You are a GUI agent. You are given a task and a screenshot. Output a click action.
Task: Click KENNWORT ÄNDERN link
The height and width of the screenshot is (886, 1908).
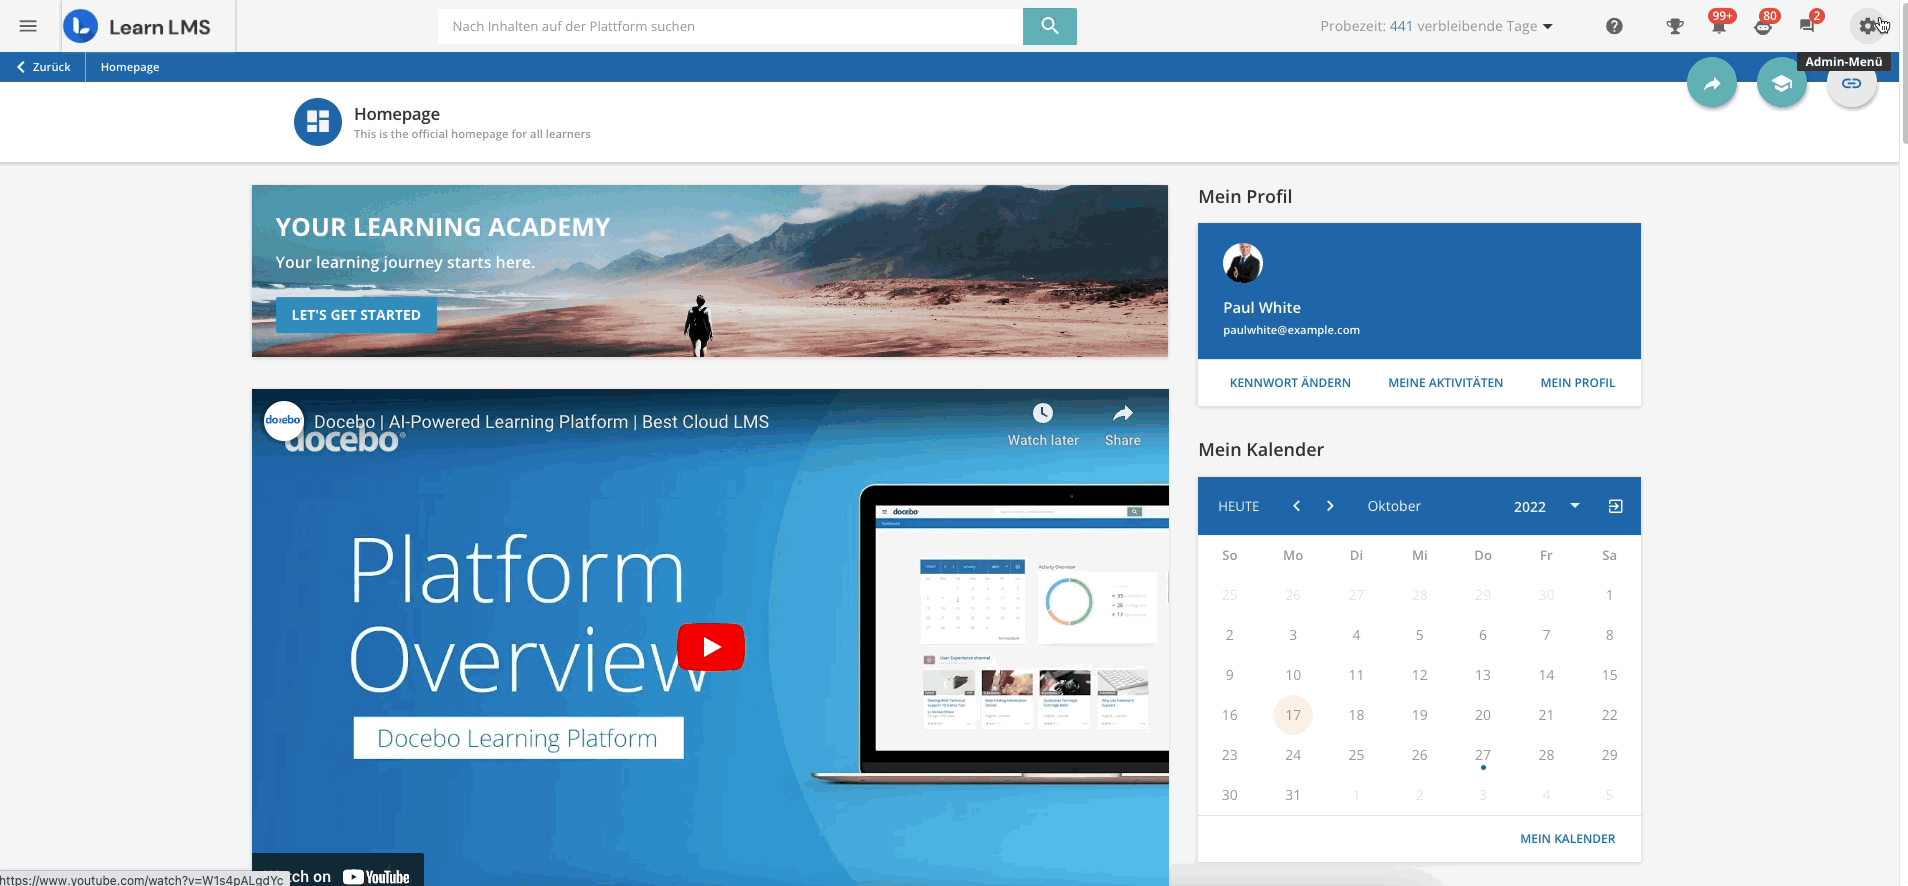tap(1290, 383)
